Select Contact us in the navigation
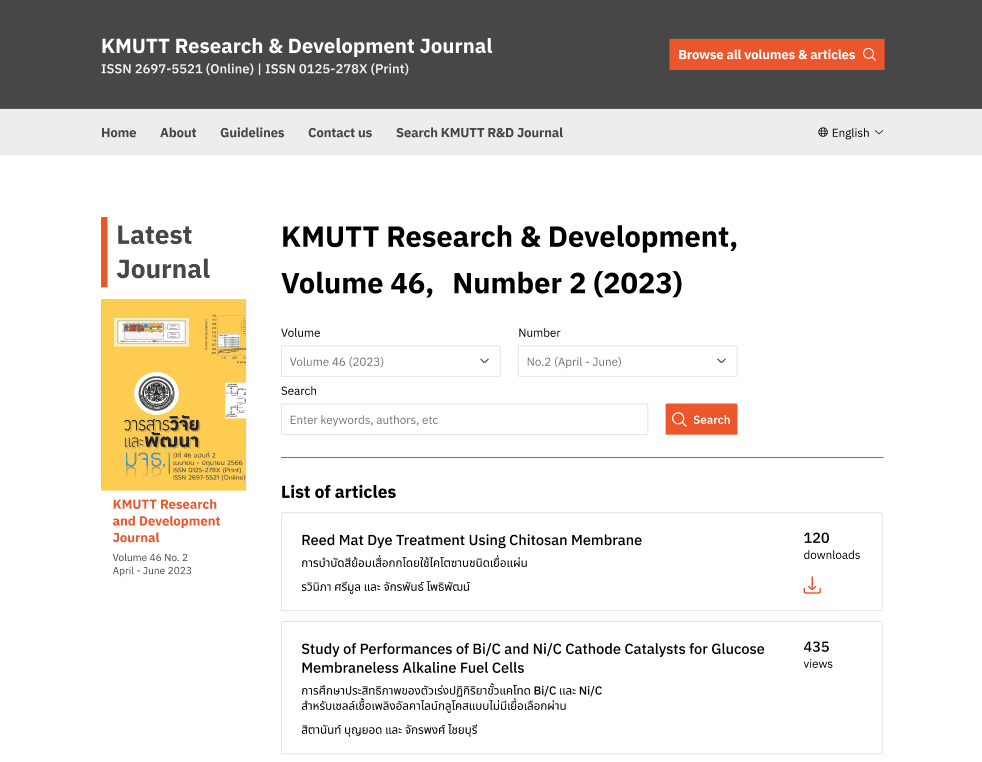This screenshot has width=982, height=762. [x=339, y=132]
